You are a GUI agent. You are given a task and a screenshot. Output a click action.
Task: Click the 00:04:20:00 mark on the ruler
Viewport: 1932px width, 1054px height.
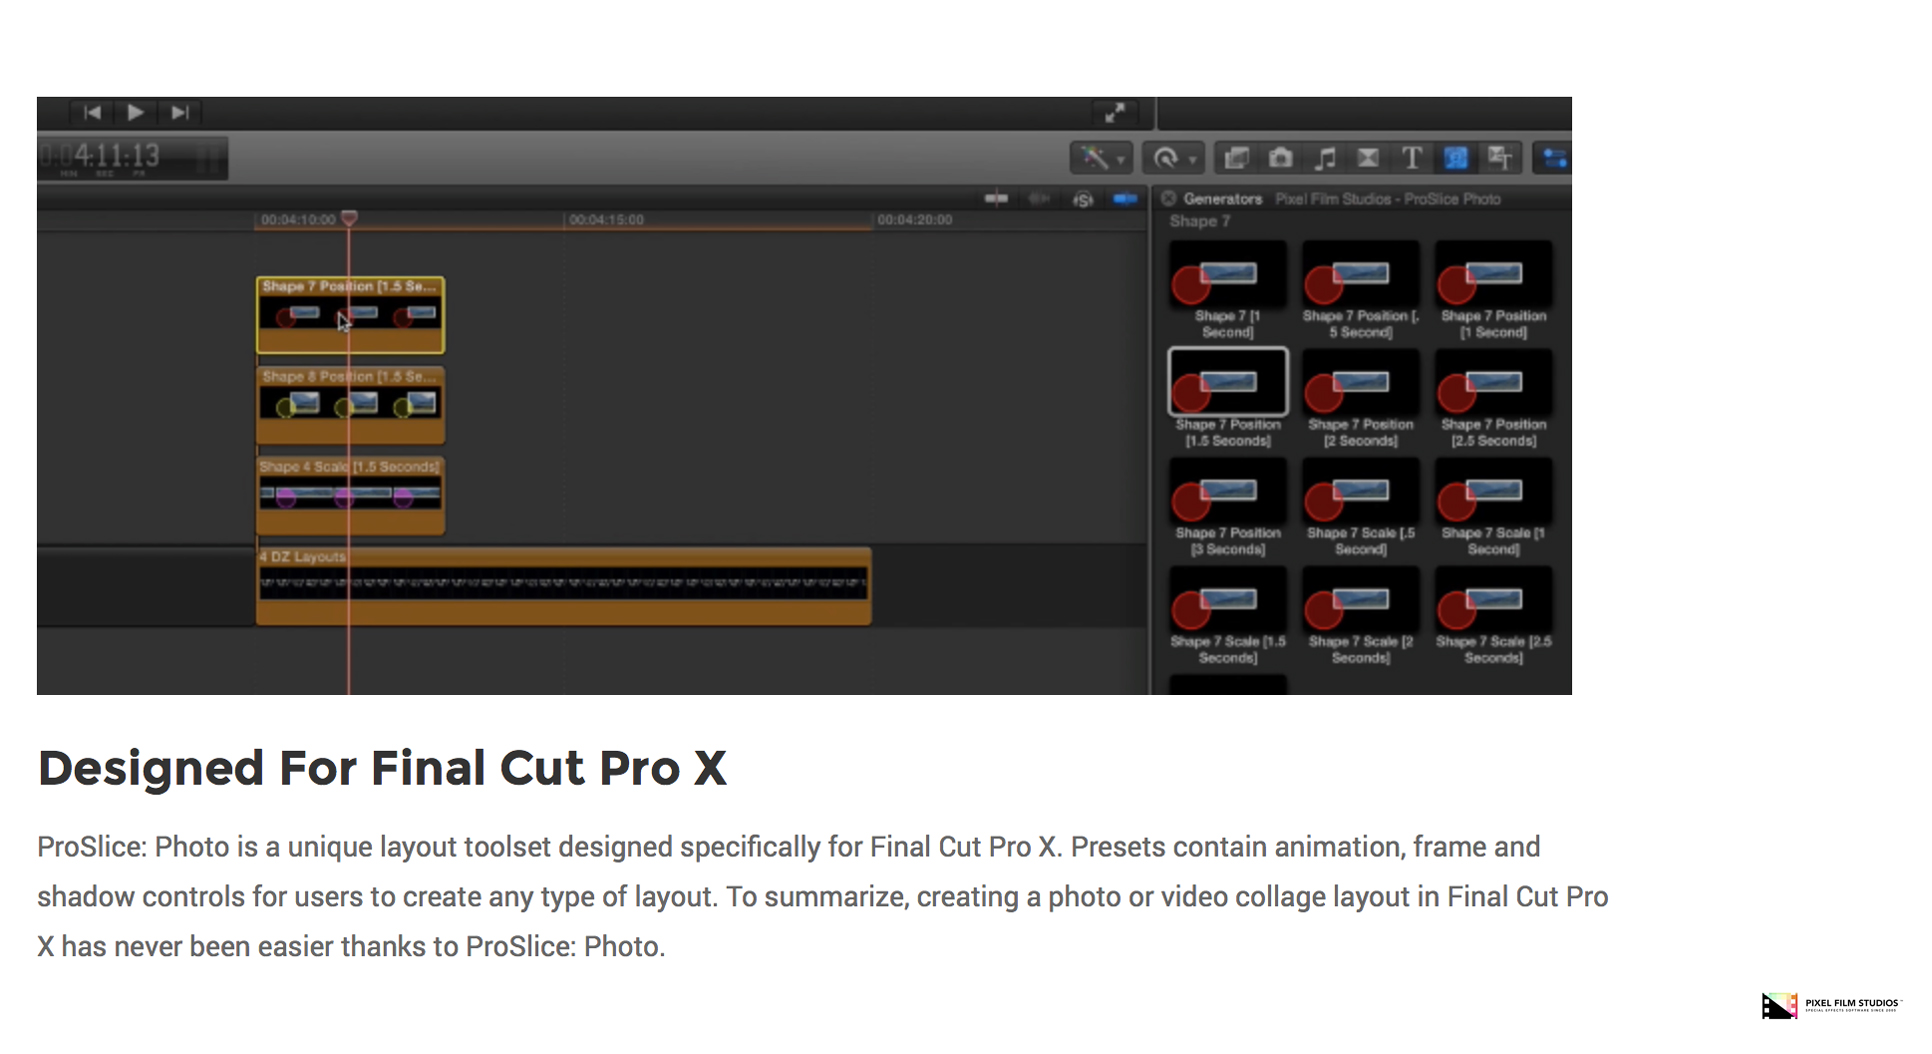point(914,220)
